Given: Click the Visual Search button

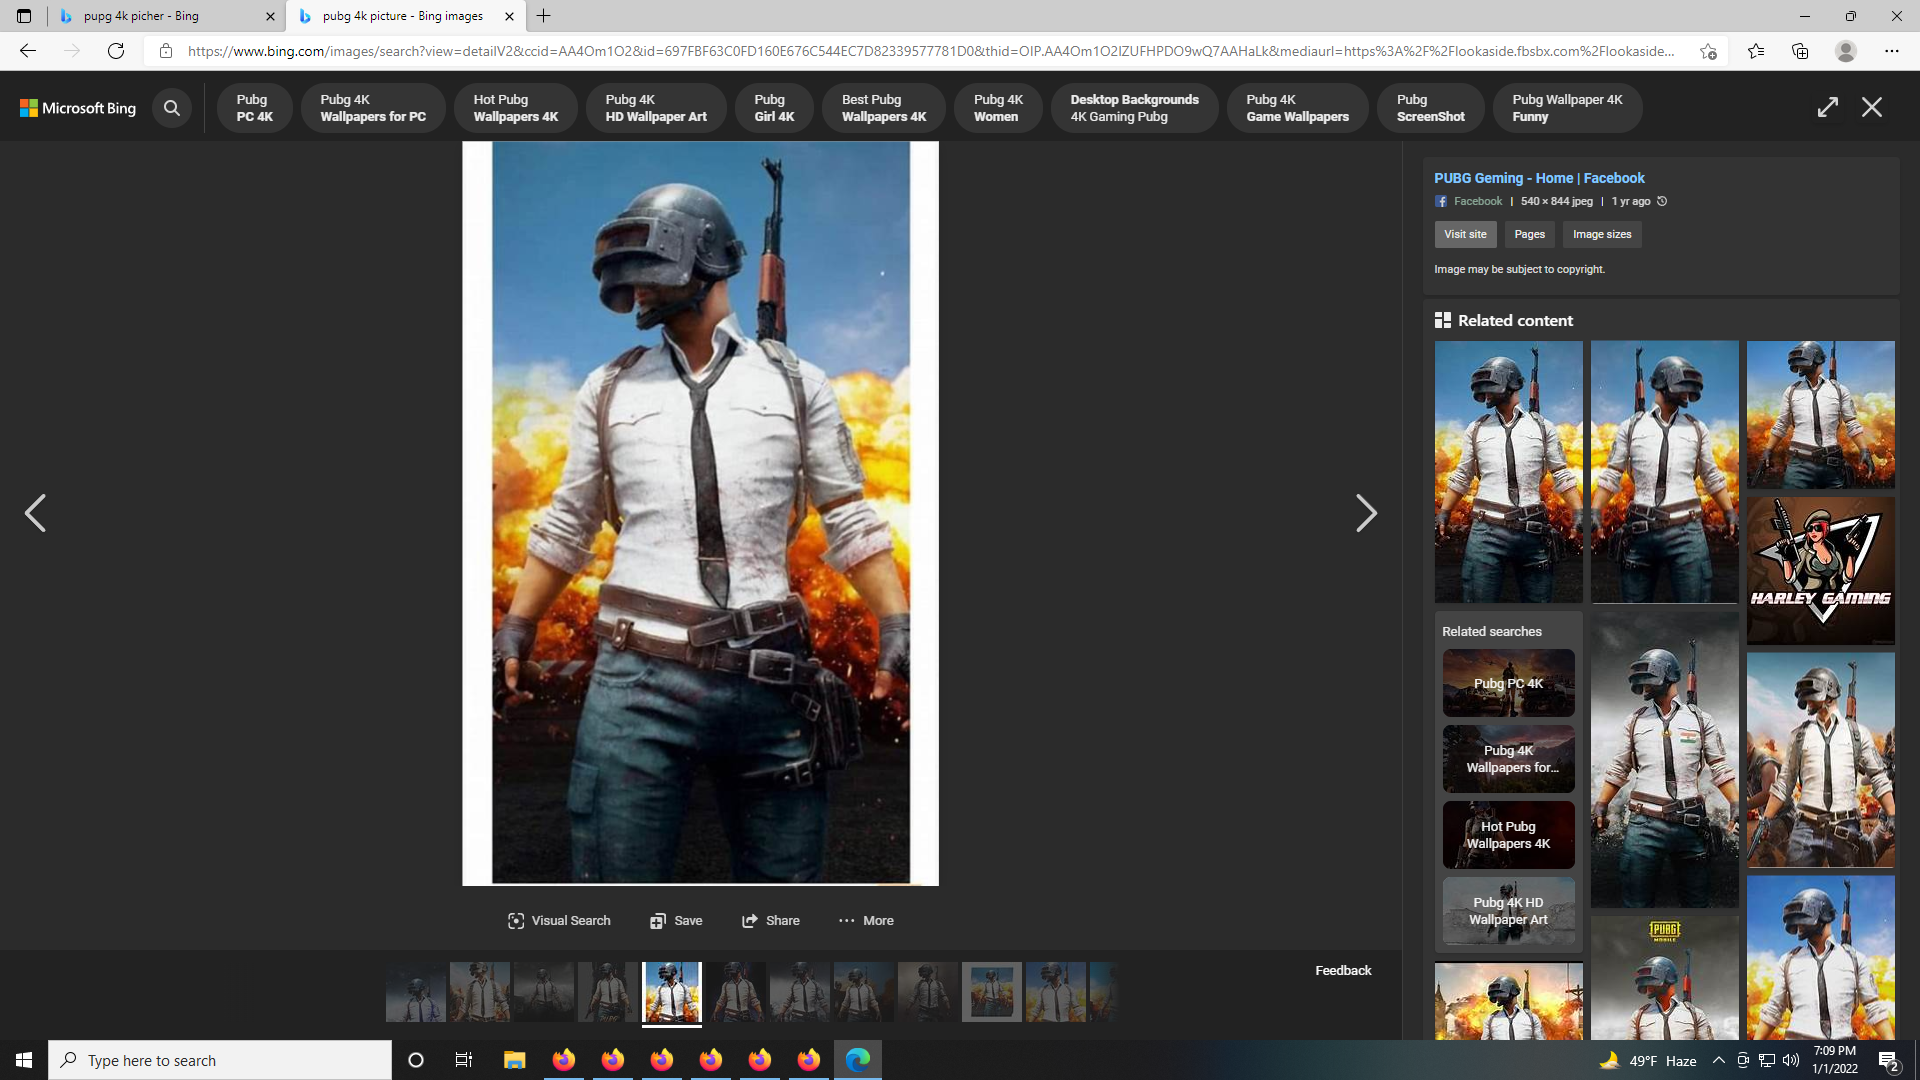Looking at the screenshot, I should (x=559, y=920).
